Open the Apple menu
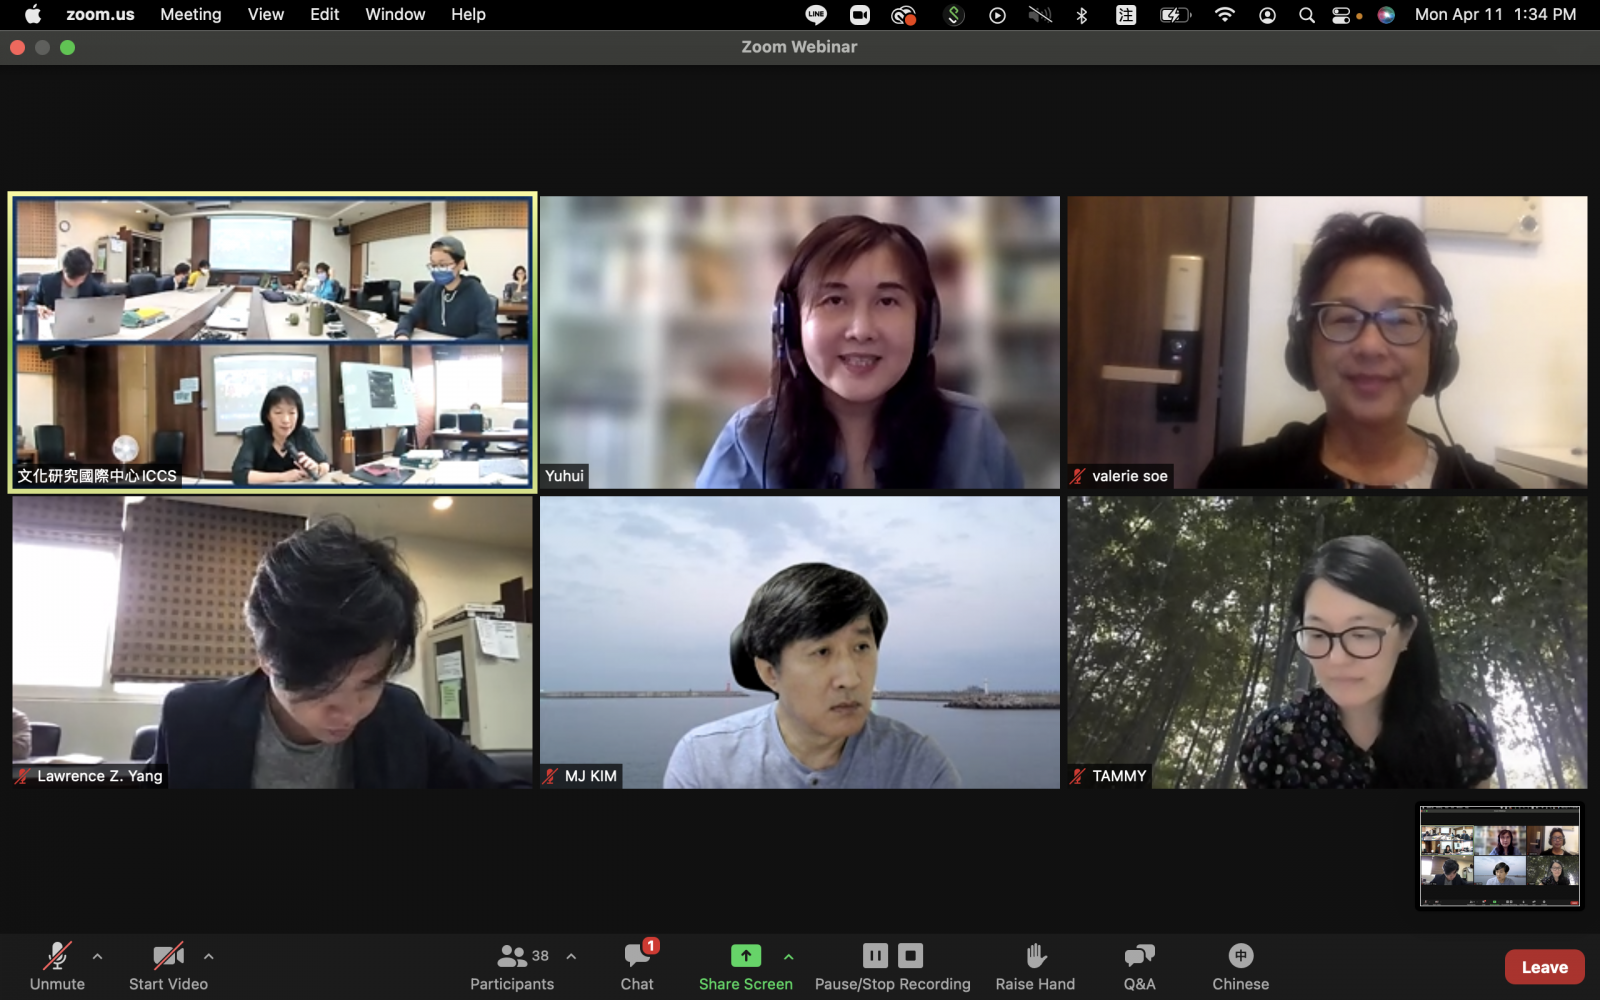Image resolution: width=1600 pixels, height=1000 pixels. coord(32,14)
